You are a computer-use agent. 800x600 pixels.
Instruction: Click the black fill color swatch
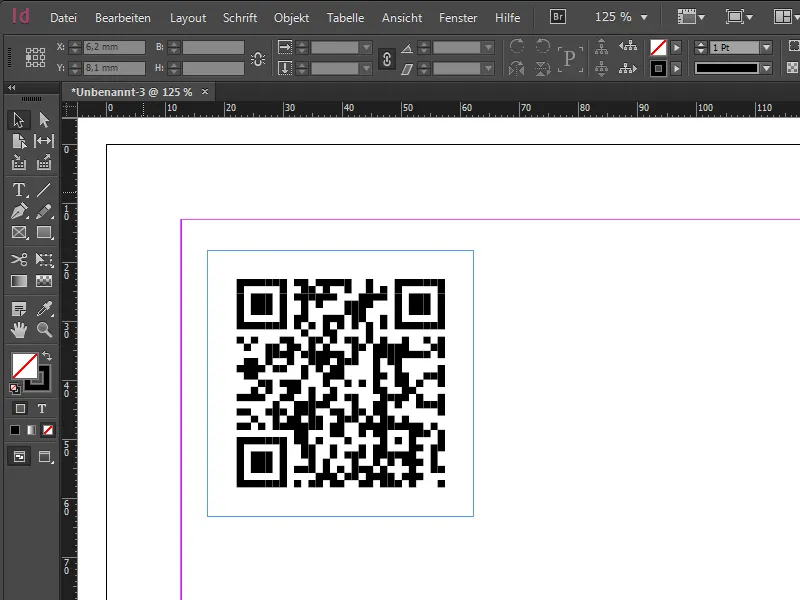15,430
